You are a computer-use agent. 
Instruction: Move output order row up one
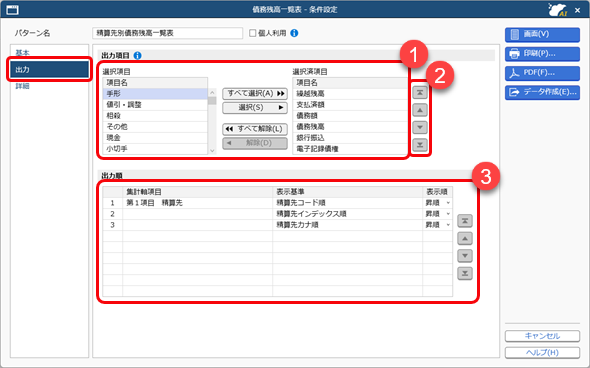(x=465, y=238)
